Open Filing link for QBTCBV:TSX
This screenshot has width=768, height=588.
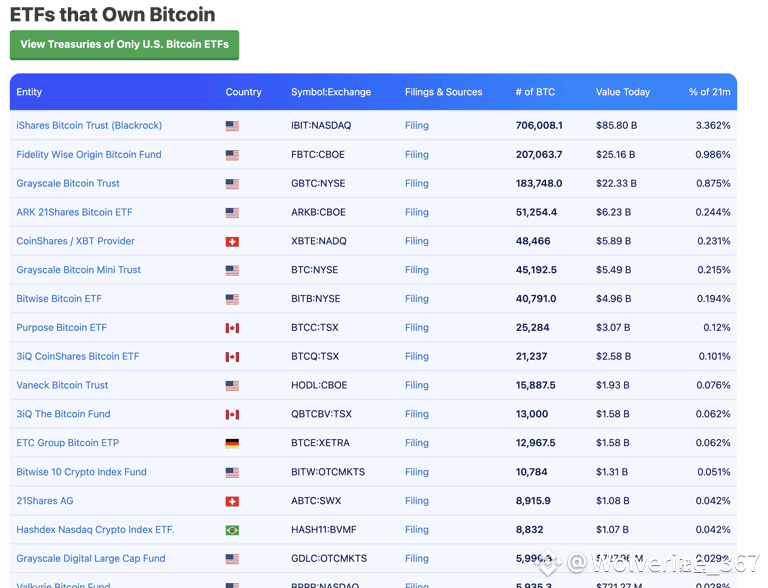417,414
